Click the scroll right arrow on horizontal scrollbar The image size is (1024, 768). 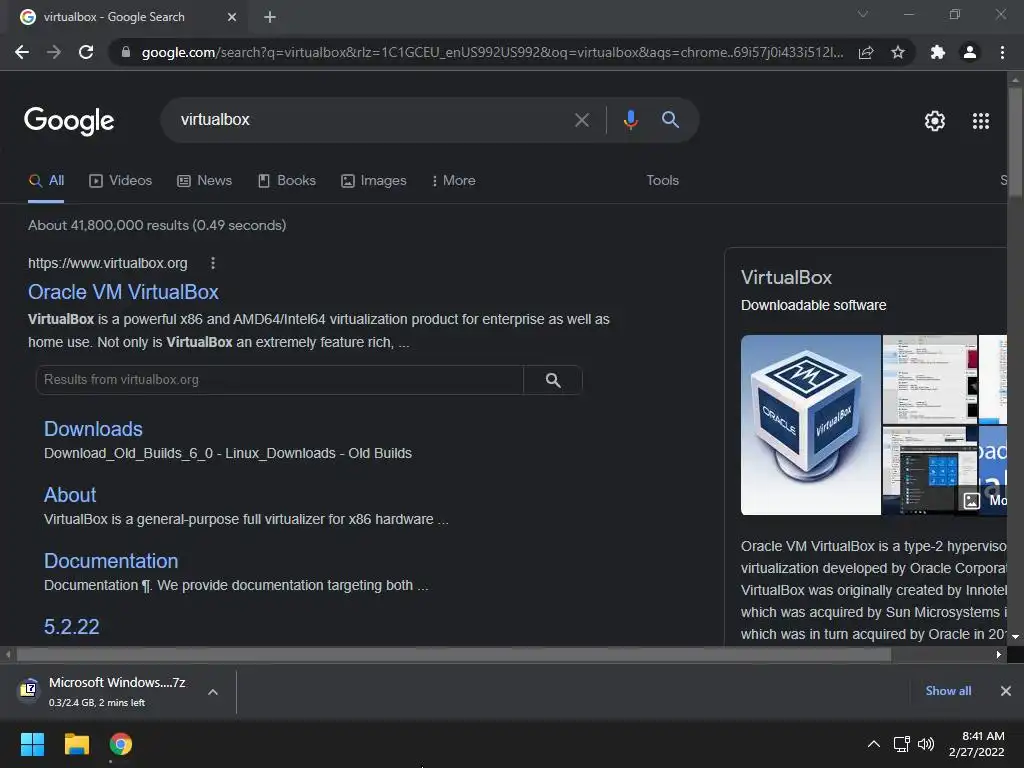[x=999, y=654]
